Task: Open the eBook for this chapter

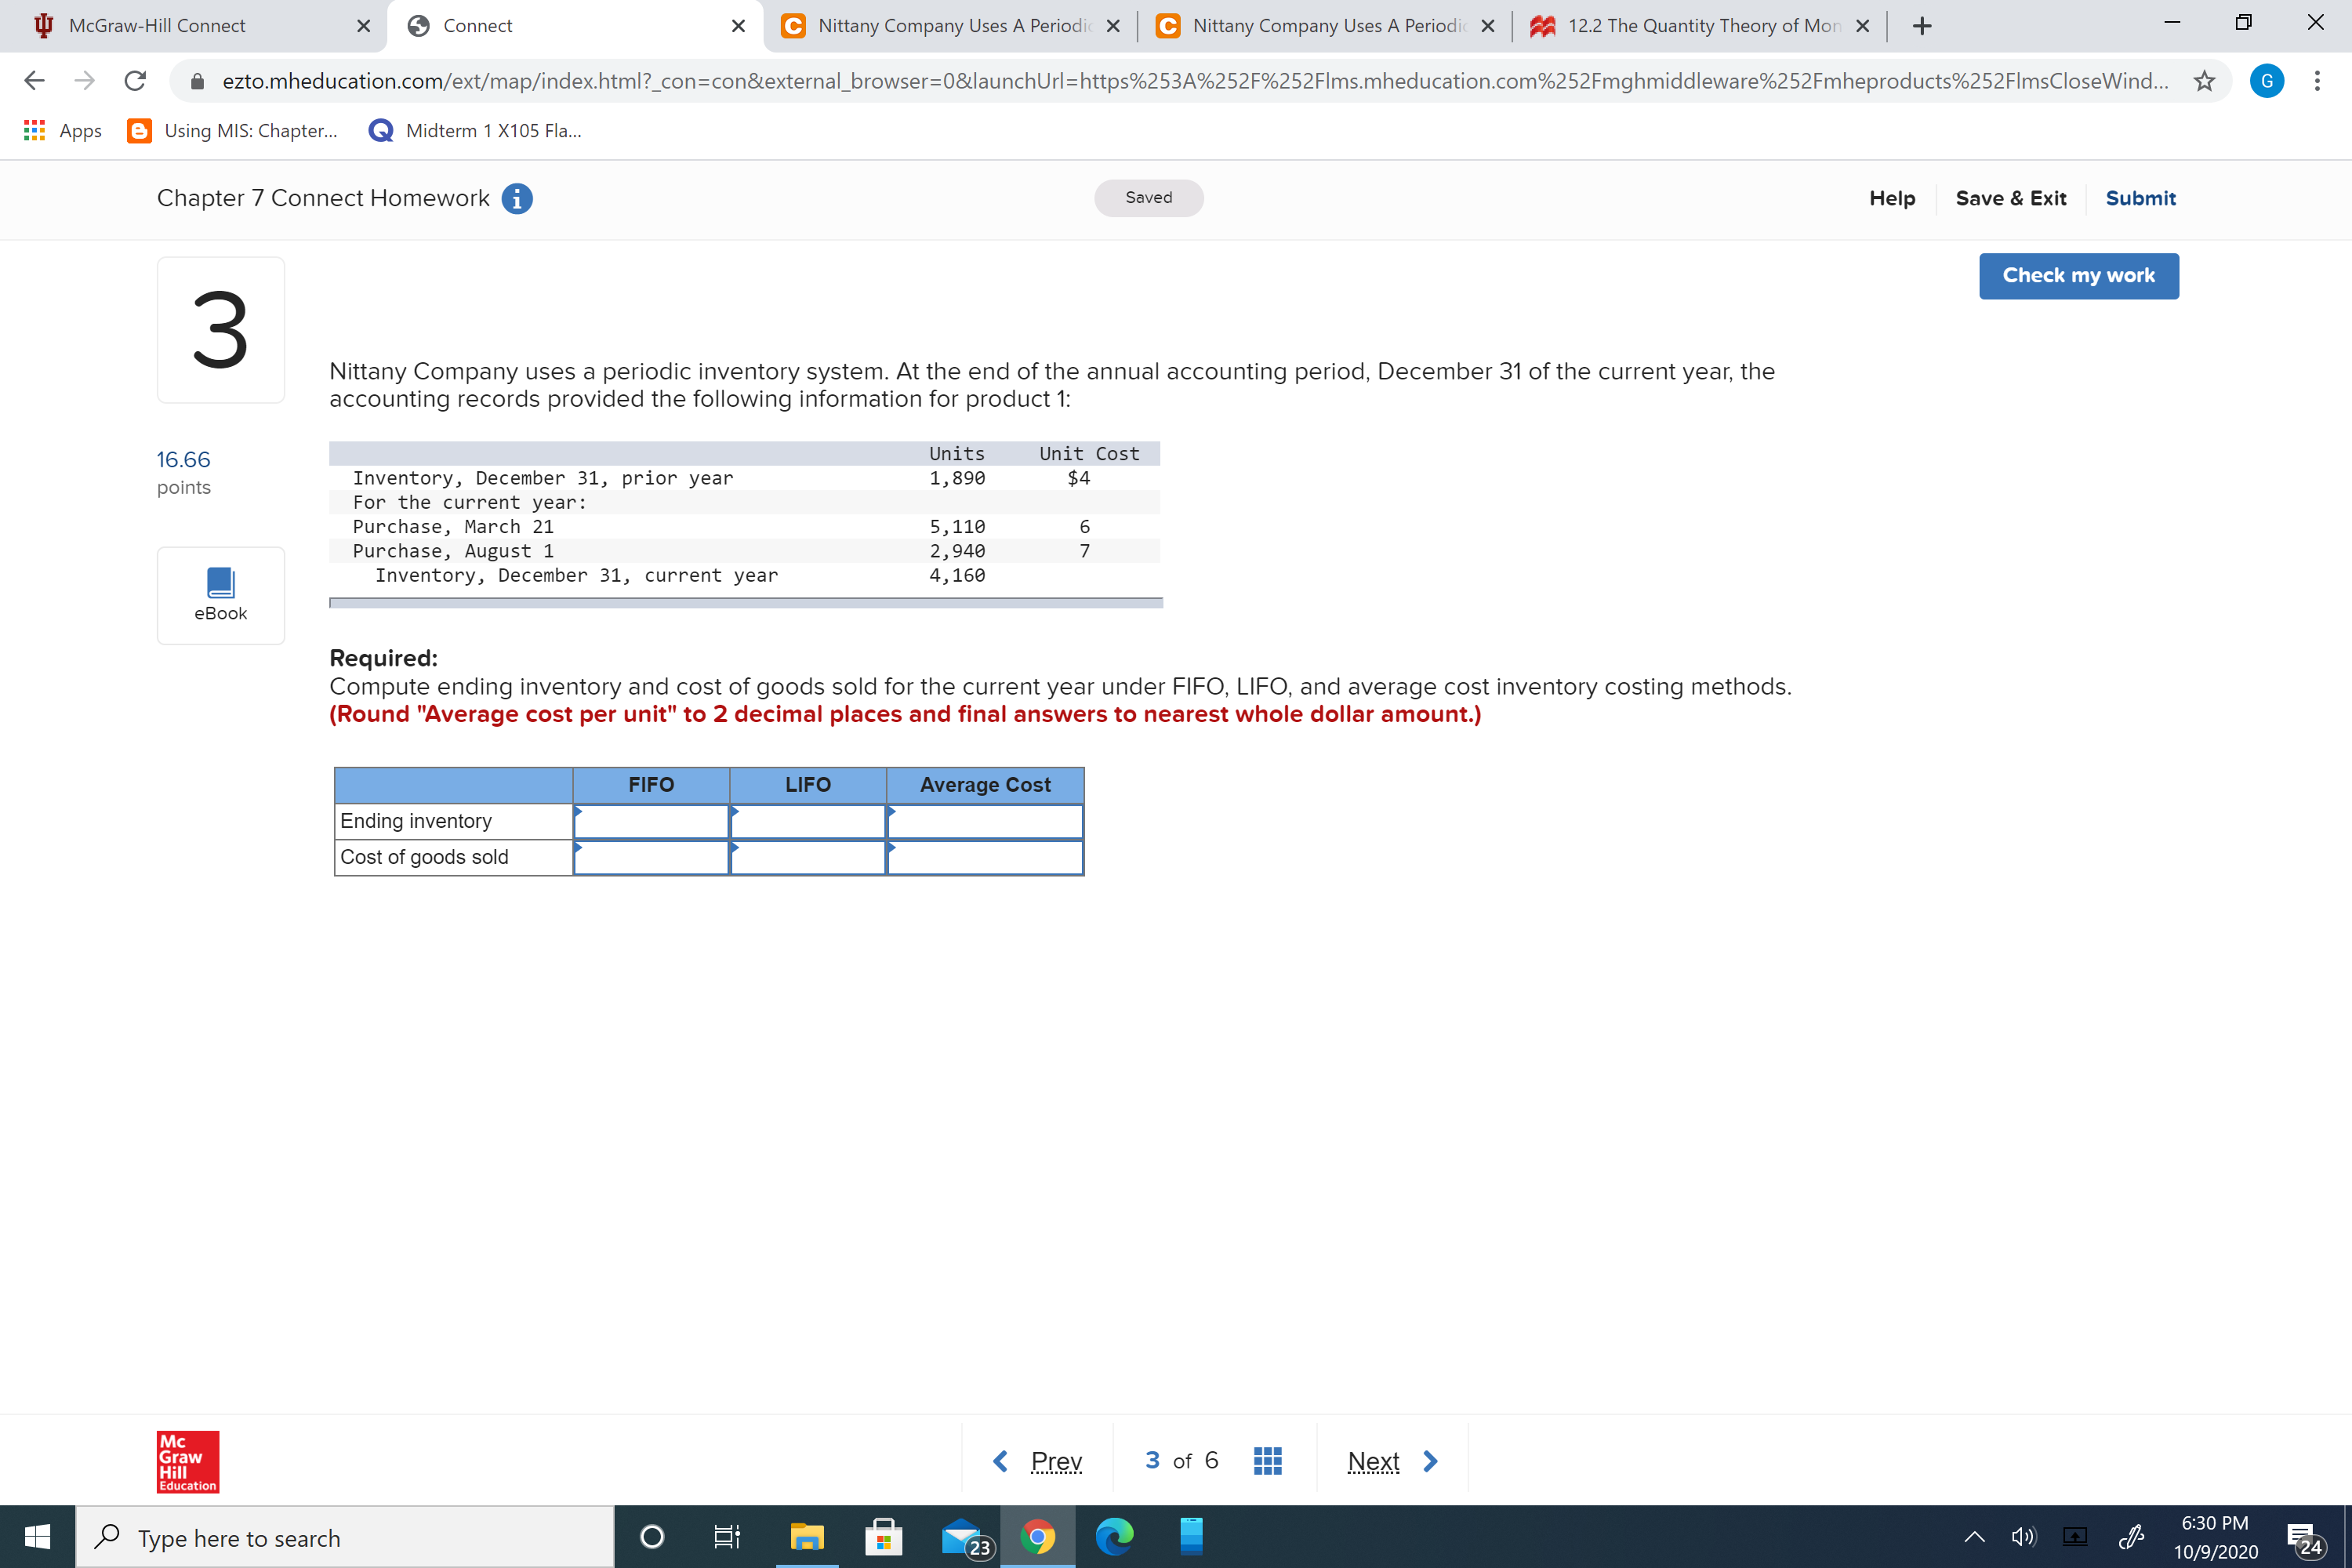Action: coord(220,595)
